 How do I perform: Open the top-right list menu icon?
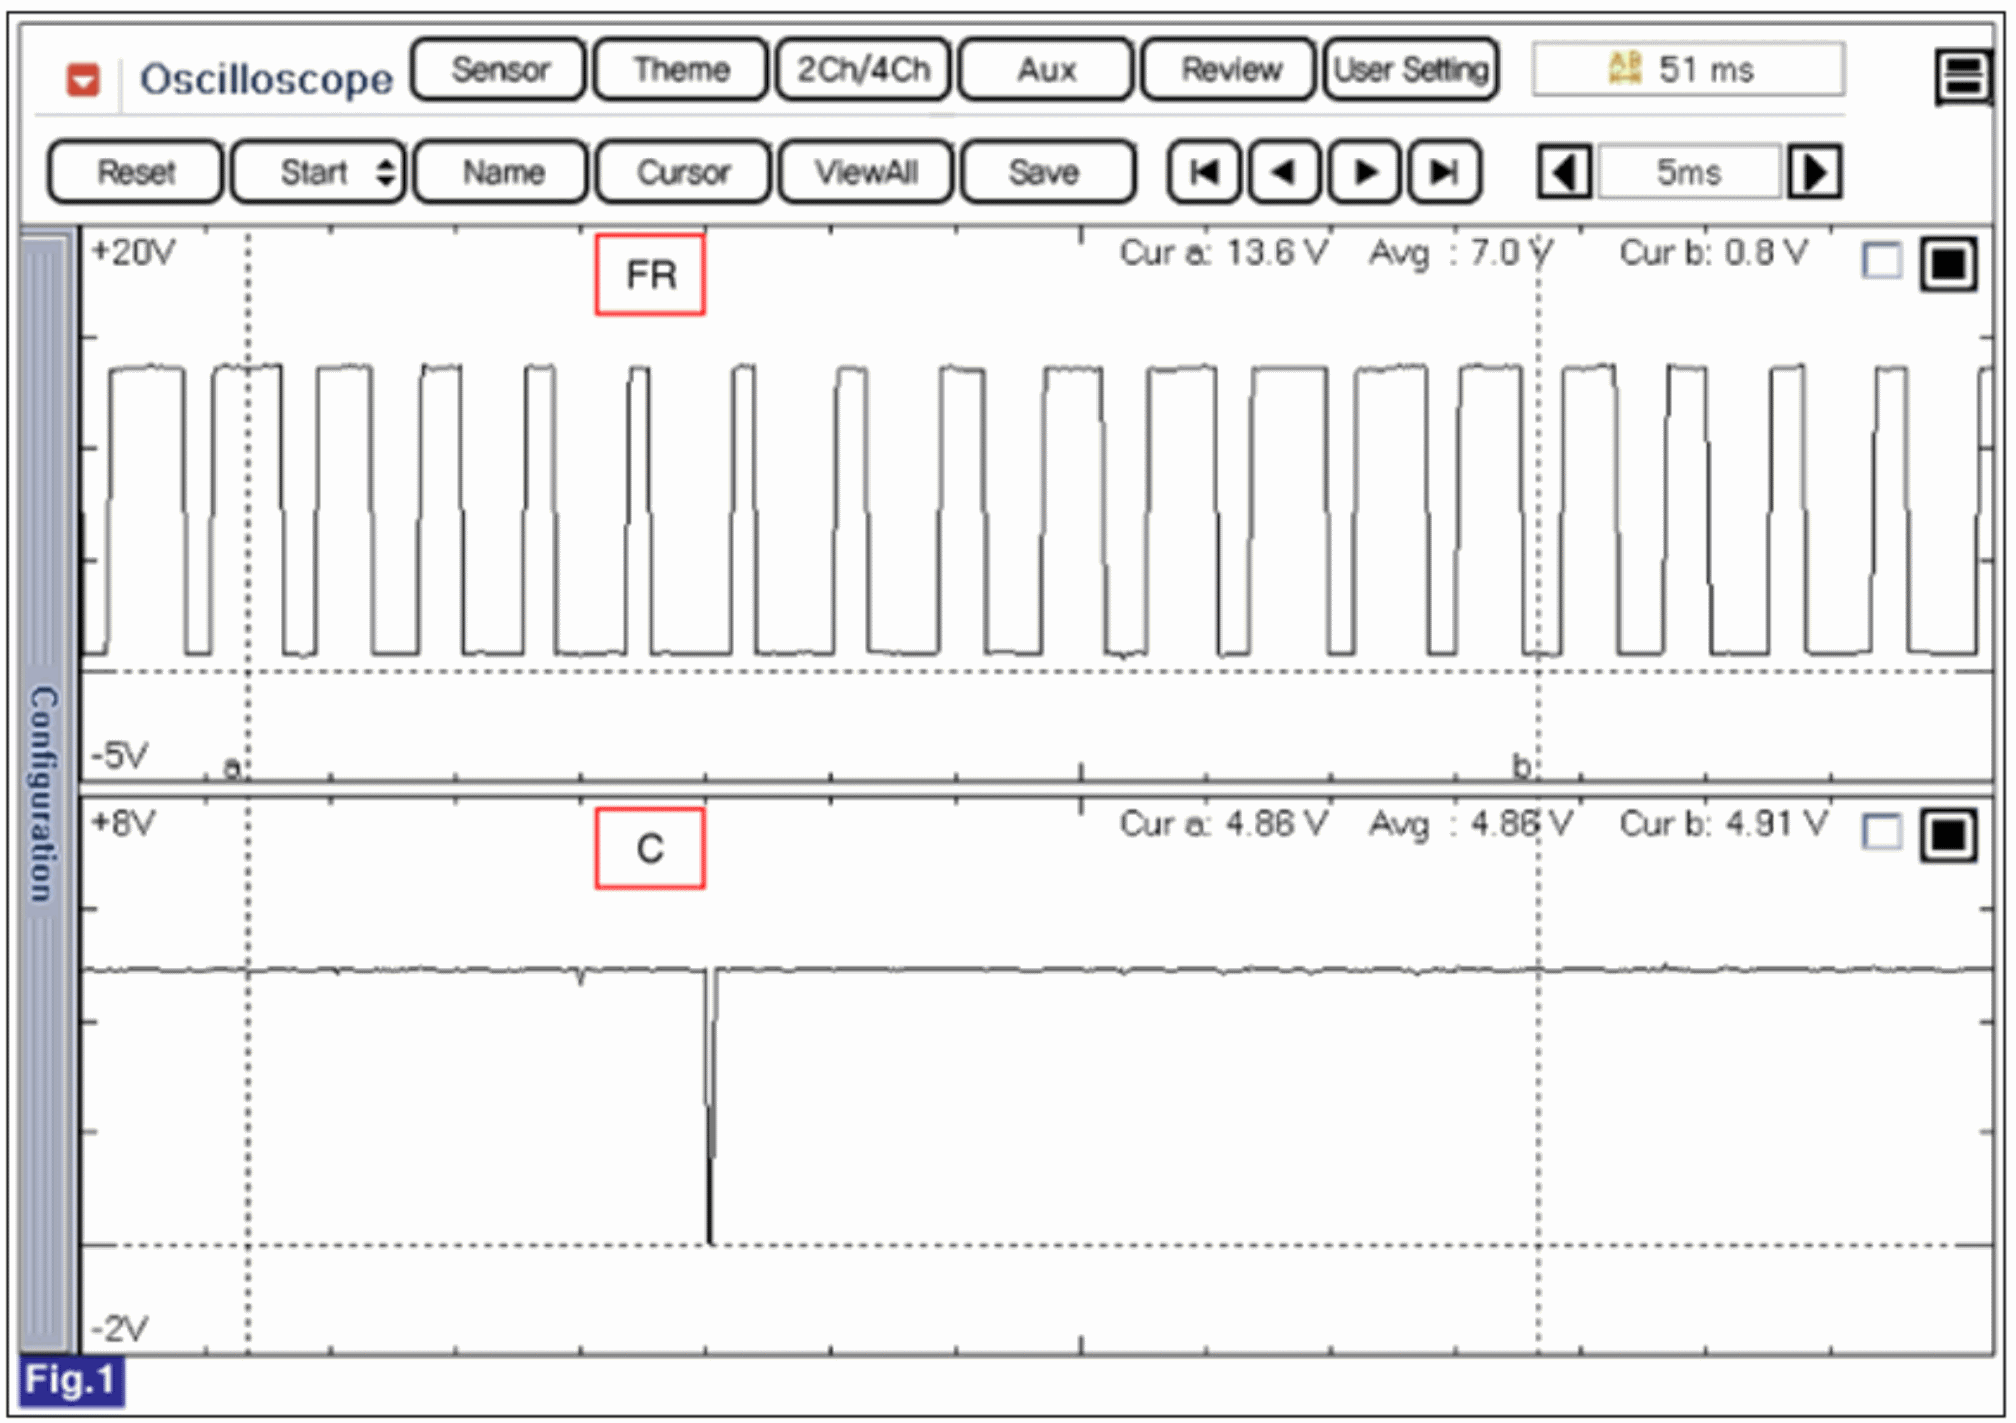point(1962,76)
